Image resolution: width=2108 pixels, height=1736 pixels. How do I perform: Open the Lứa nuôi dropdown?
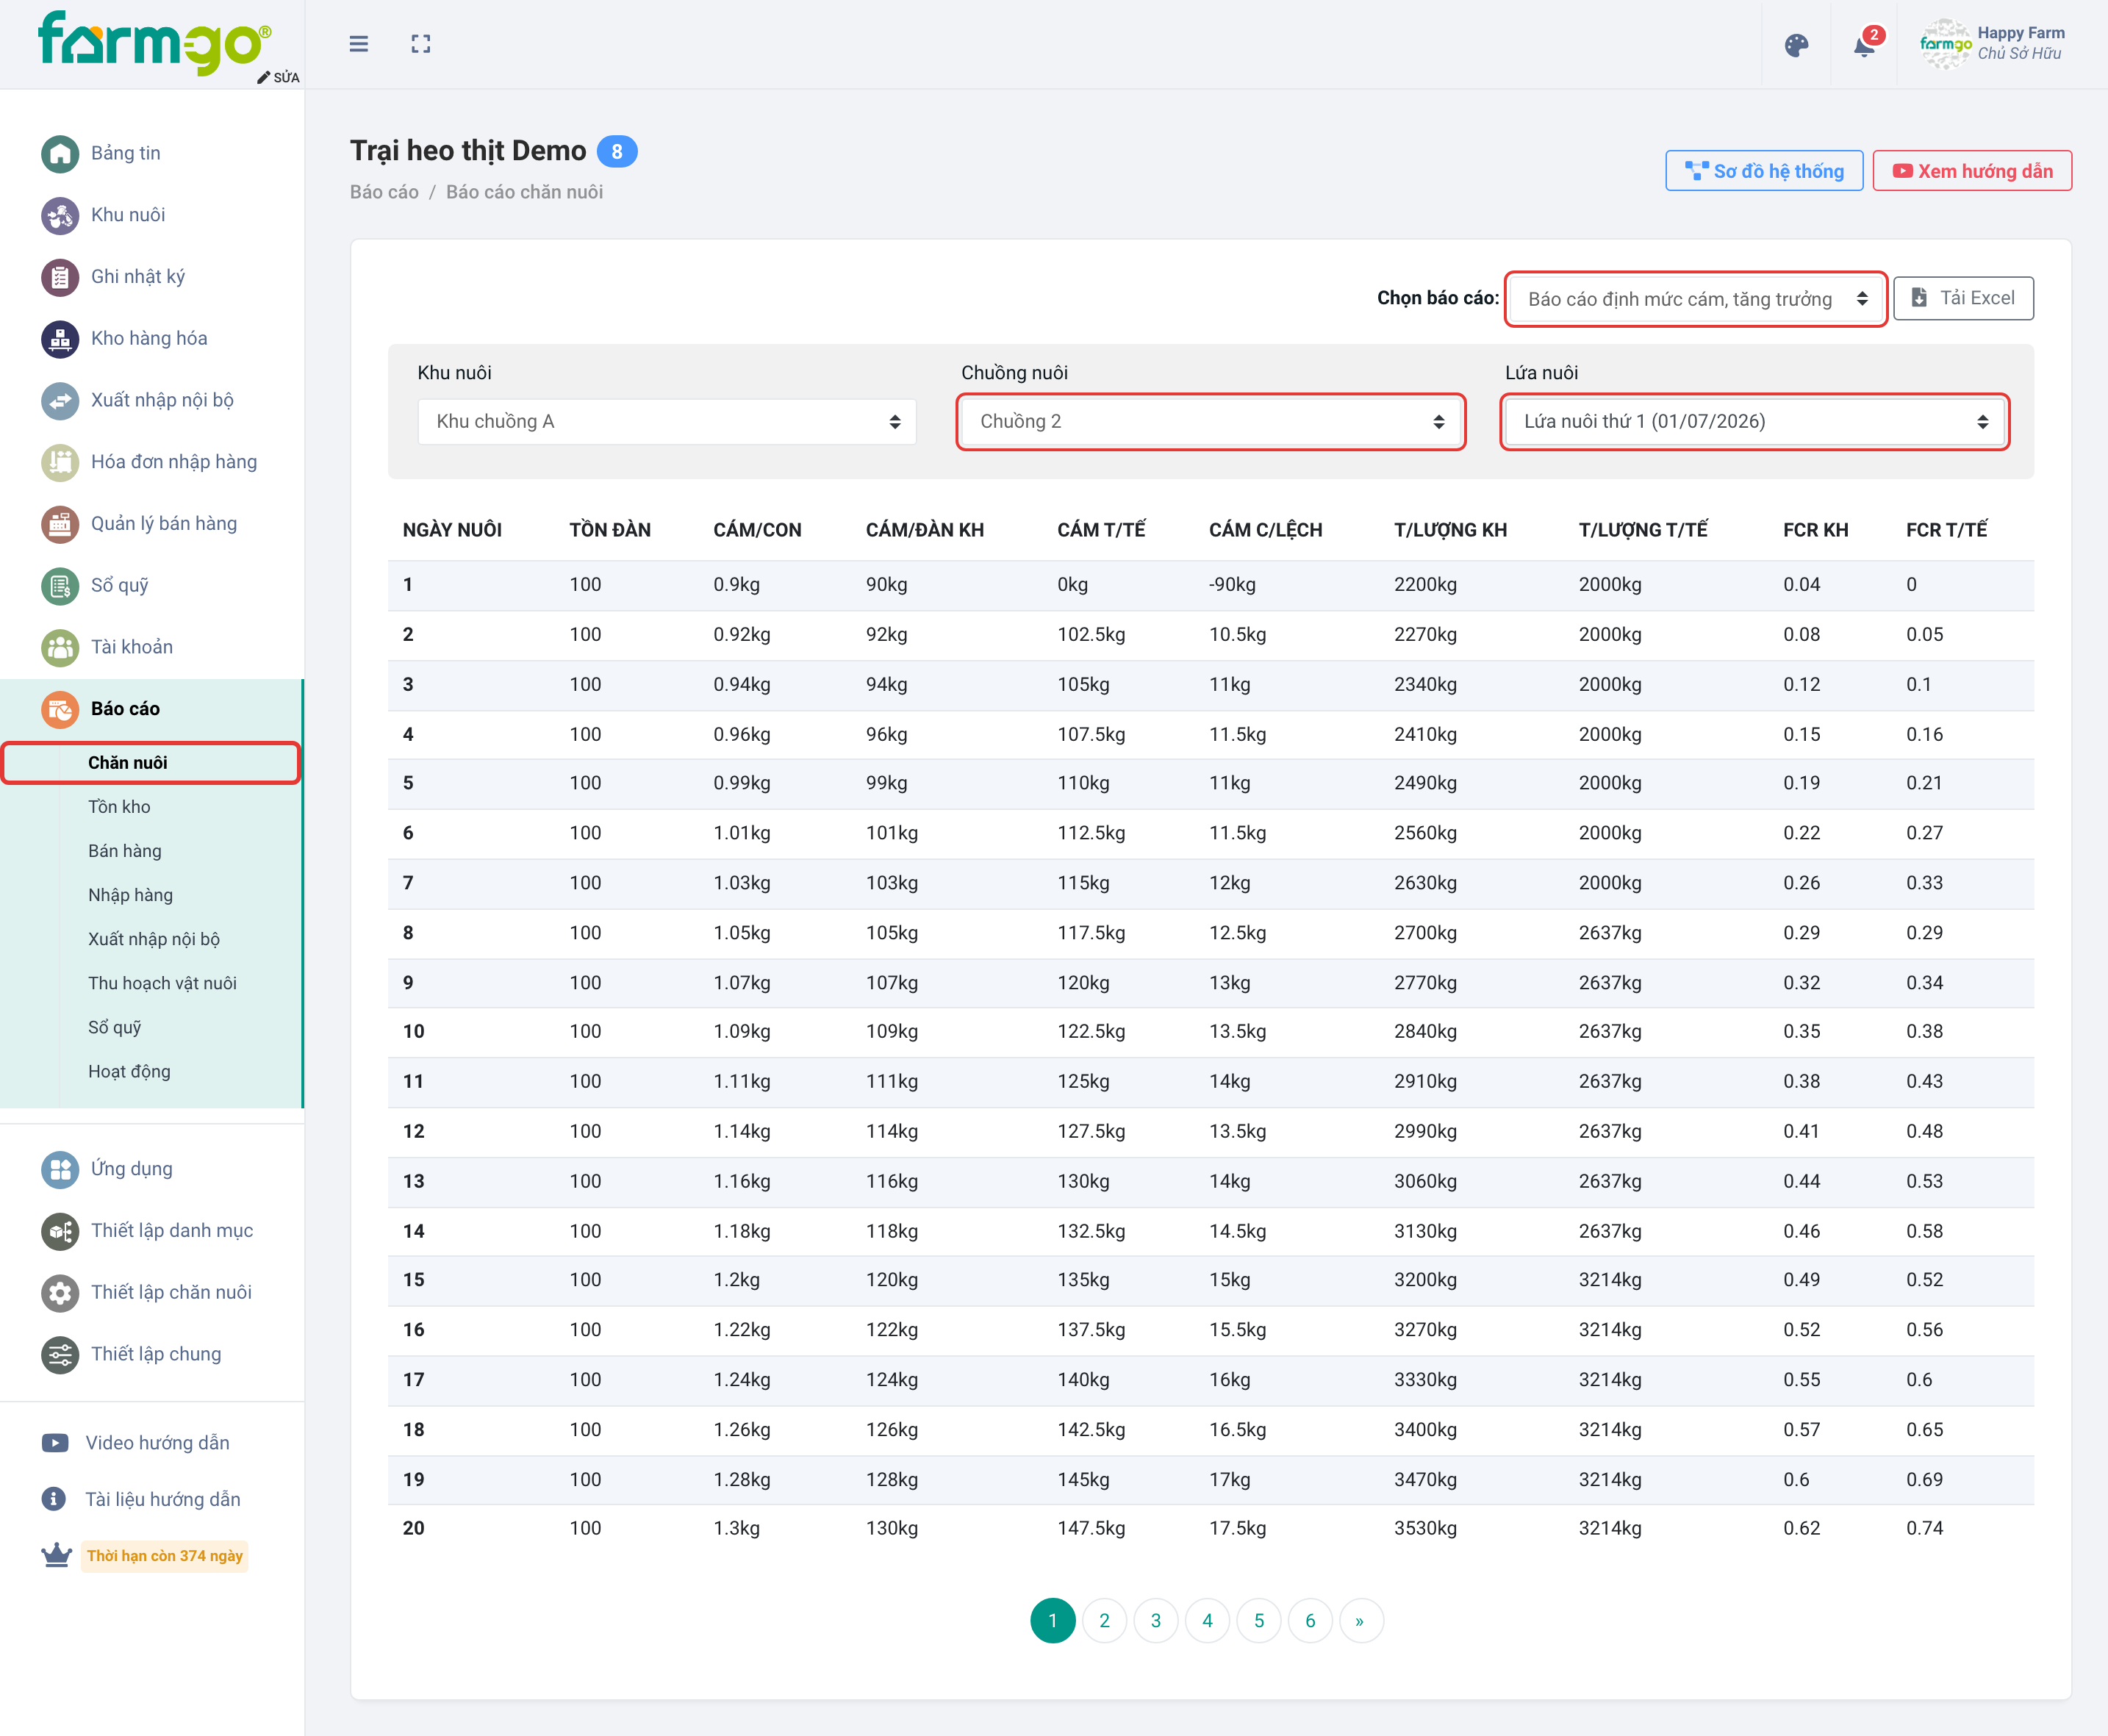tap(1754, 422)
